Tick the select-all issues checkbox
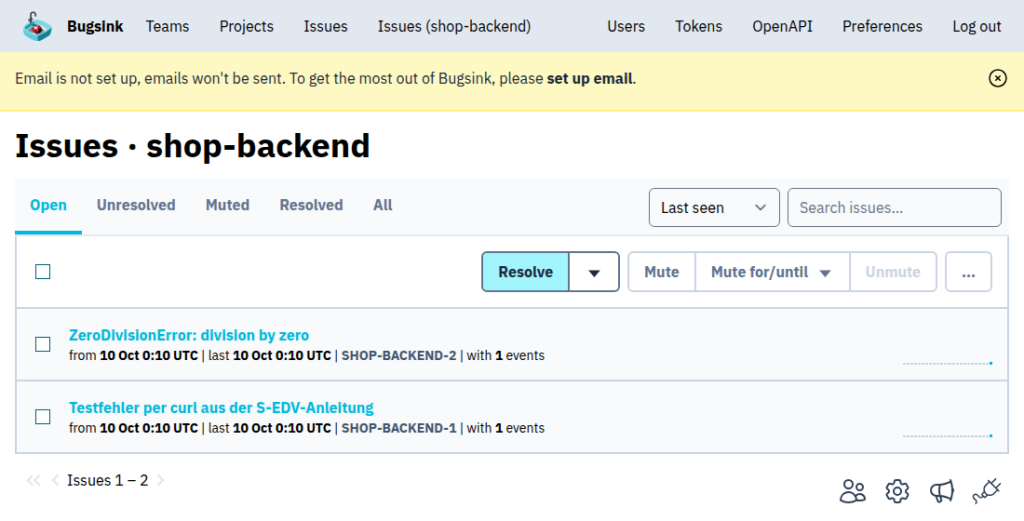The width and height of the screenshot is (1024, 521). coord(42,272)
